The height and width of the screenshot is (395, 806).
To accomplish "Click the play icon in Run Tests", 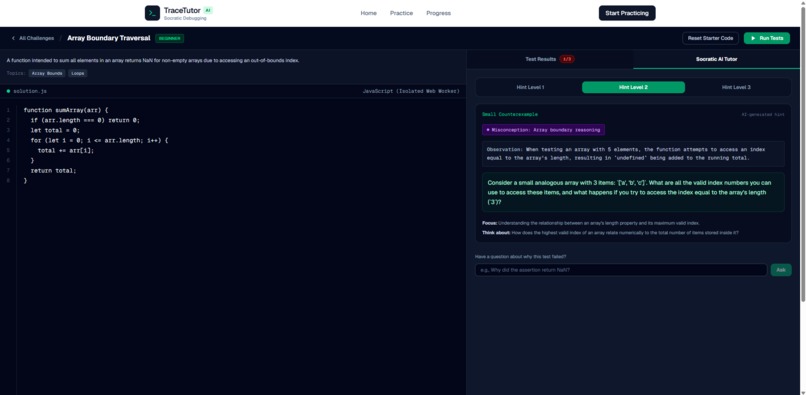I will point(753,38).
